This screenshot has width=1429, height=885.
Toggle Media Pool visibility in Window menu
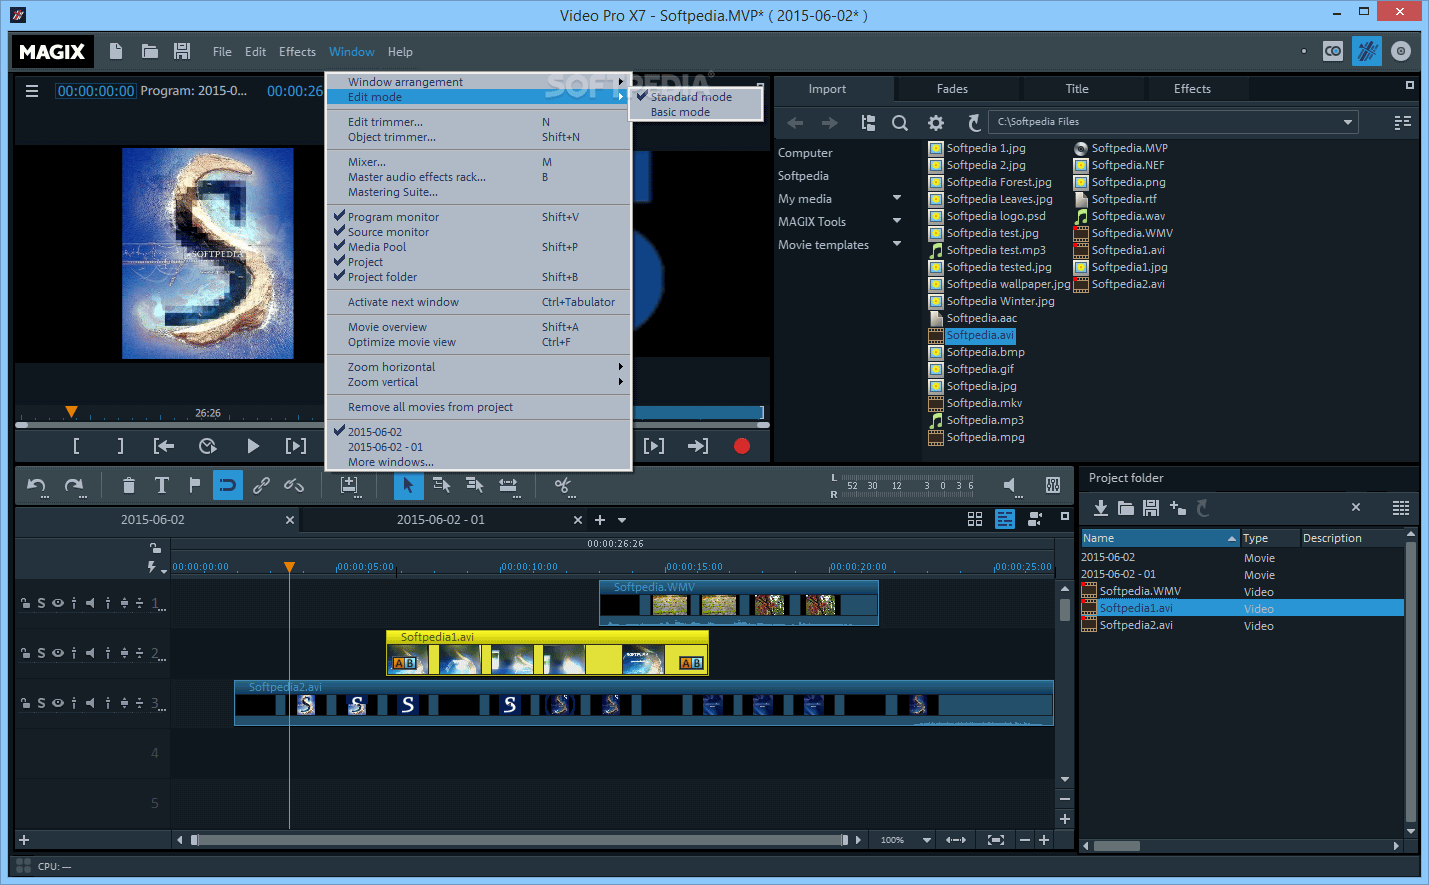[x=377, y=247]
